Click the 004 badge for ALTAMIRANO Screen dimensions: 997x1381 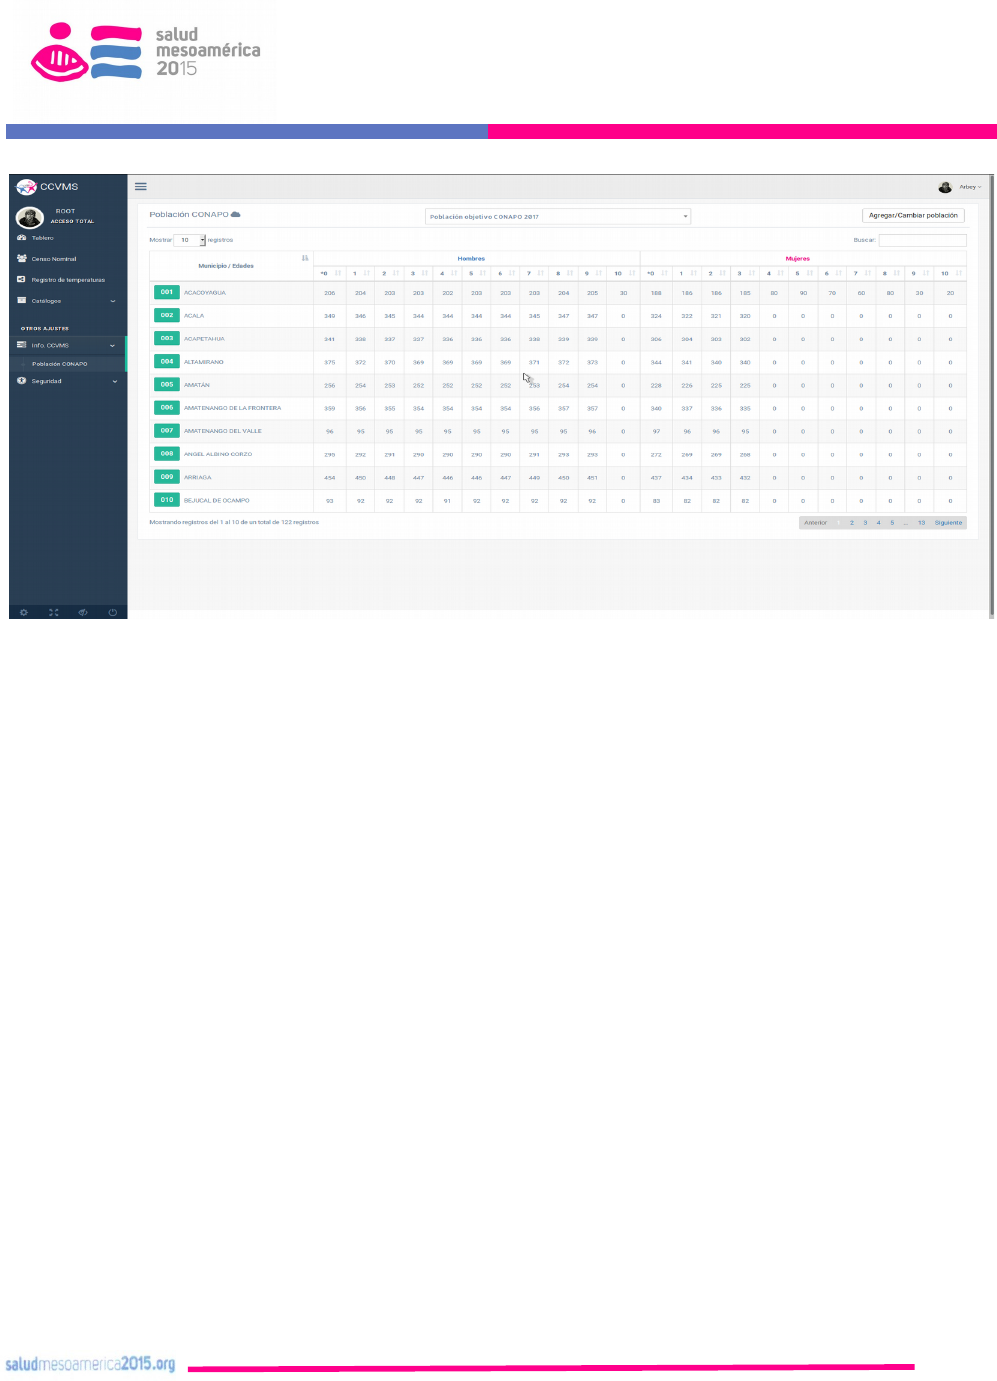coord(167,361)
